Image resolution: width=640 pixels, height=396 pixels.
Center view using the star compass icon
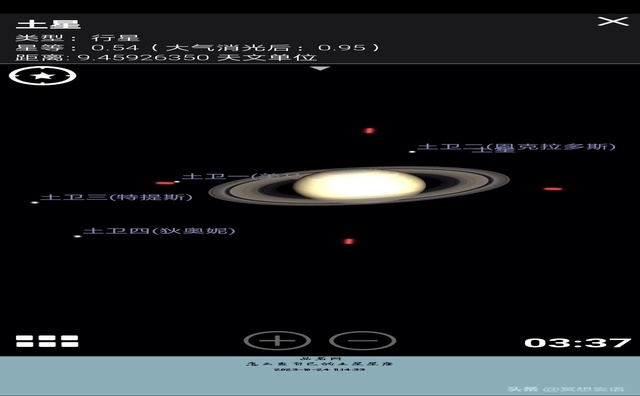pyautogui.click(x=42, y=76)
